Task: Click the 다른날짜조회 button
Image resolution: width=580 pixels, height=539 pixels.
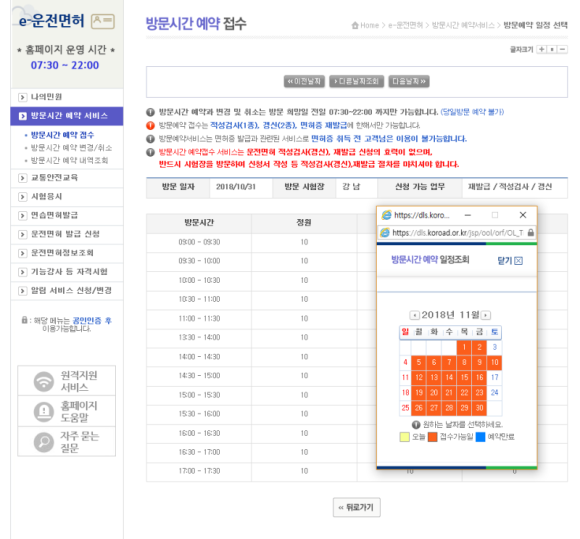Action: tap(356, 81)
